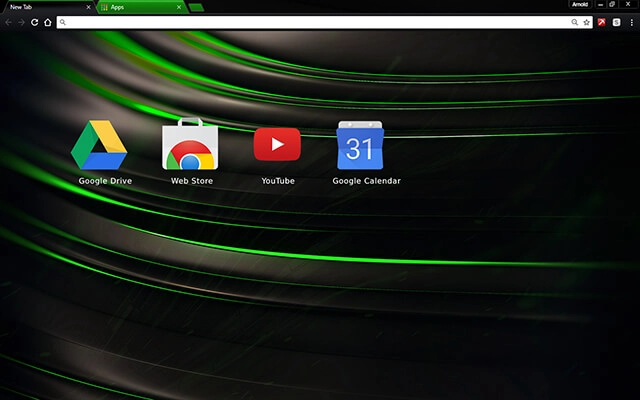Navigate forward one page
The height and width of the screenshot is (400, 640).
21,22
